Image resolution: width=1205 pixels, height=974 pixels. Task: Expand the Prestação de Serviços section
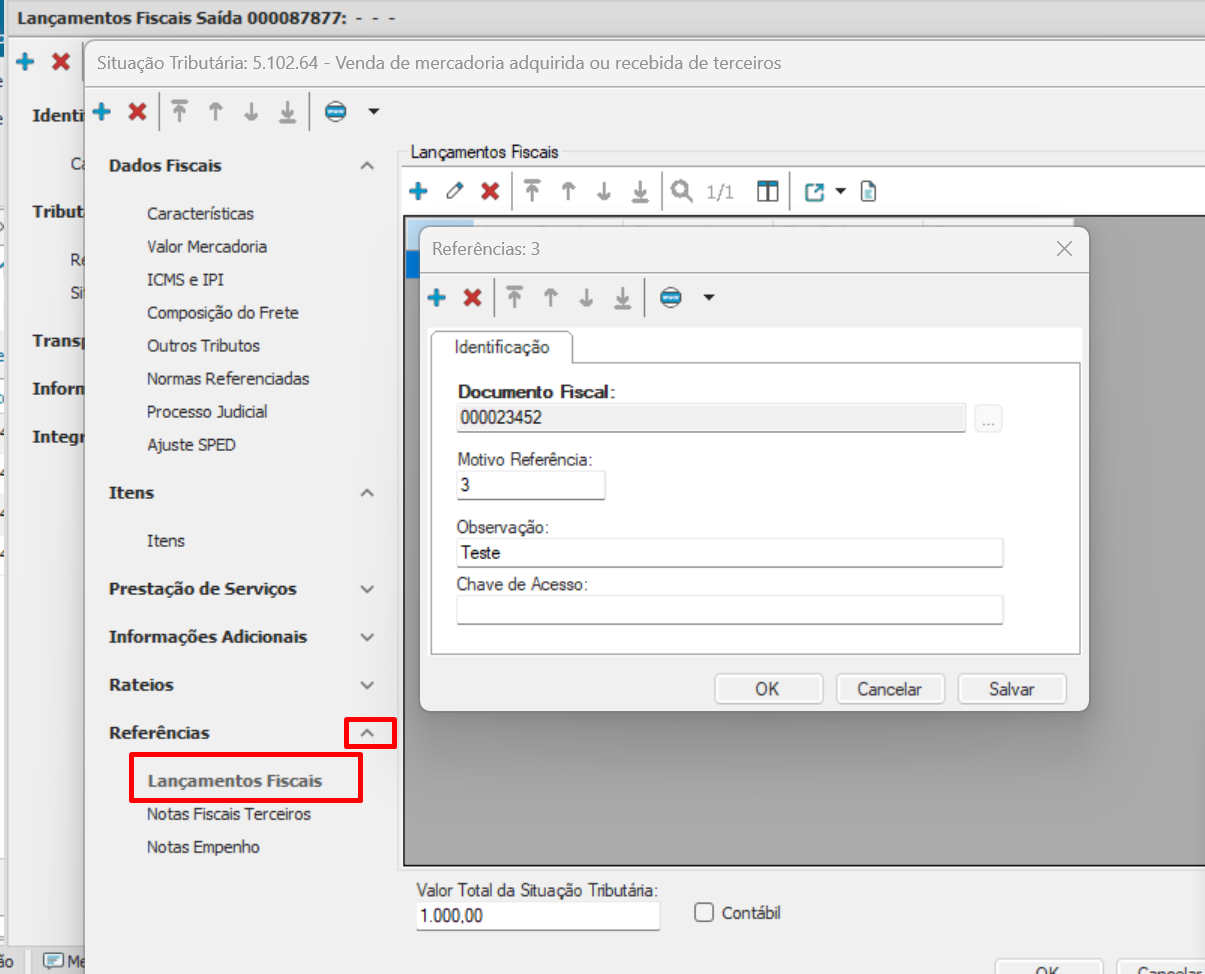[367, 589]
